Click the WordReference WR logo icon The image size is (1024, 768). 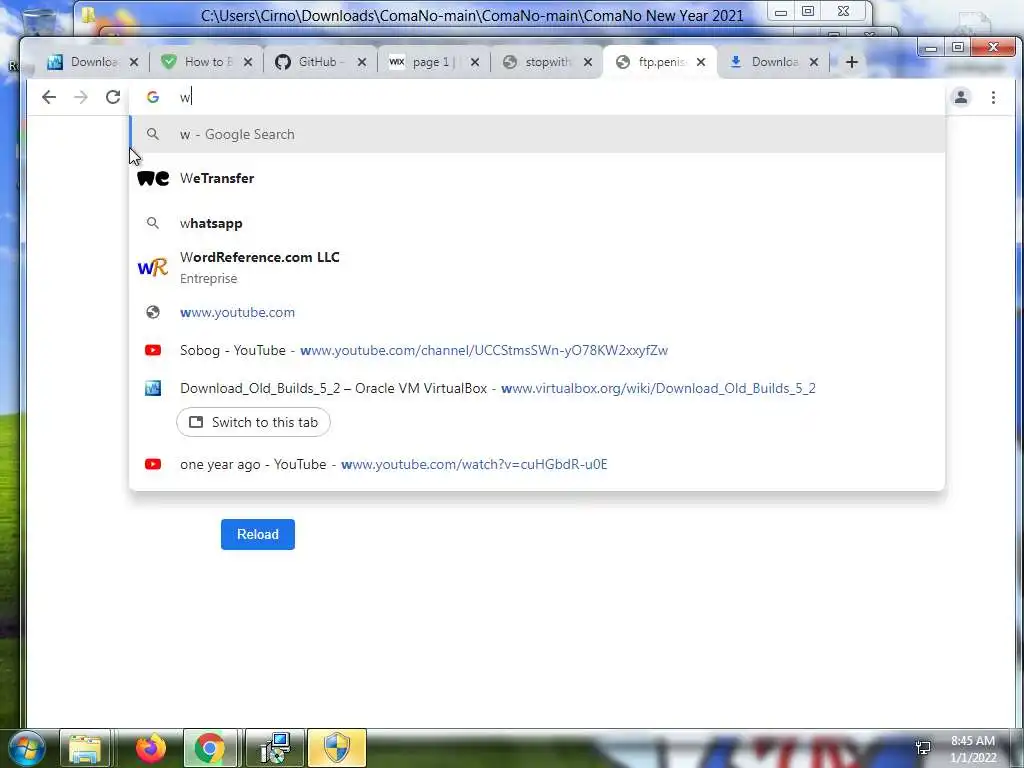click(153, 267)
